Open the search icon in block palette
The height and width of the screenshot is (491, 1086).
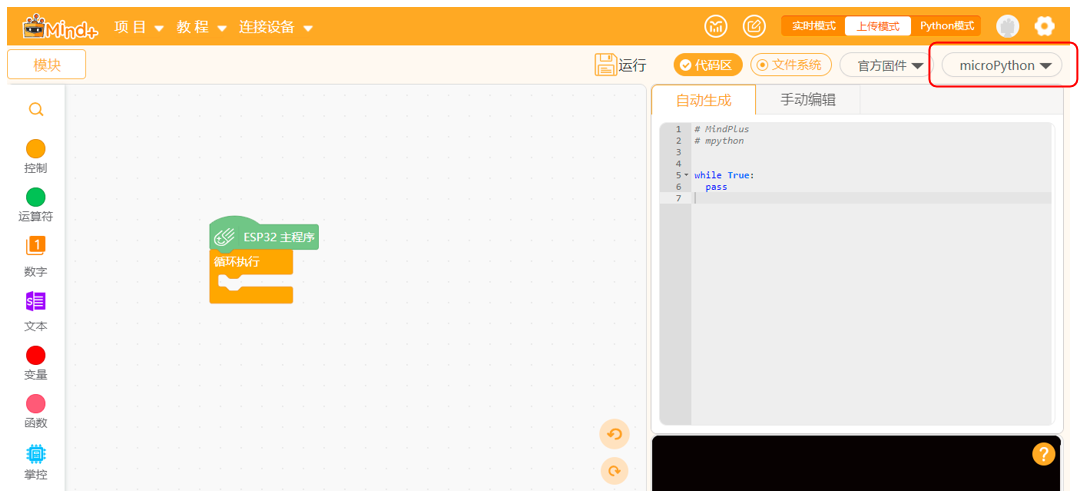36,109
